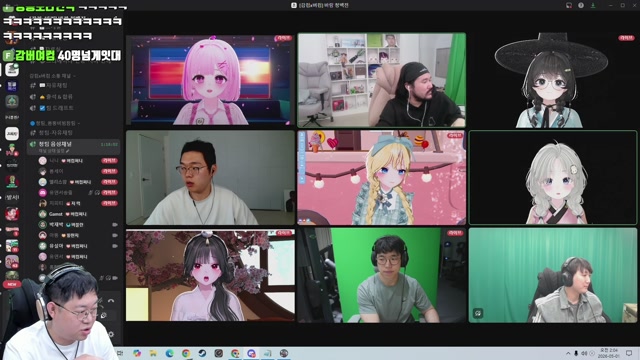
Task: Focus the man in gray jacket on green backdrop
Action: click(x=553, y=275)
